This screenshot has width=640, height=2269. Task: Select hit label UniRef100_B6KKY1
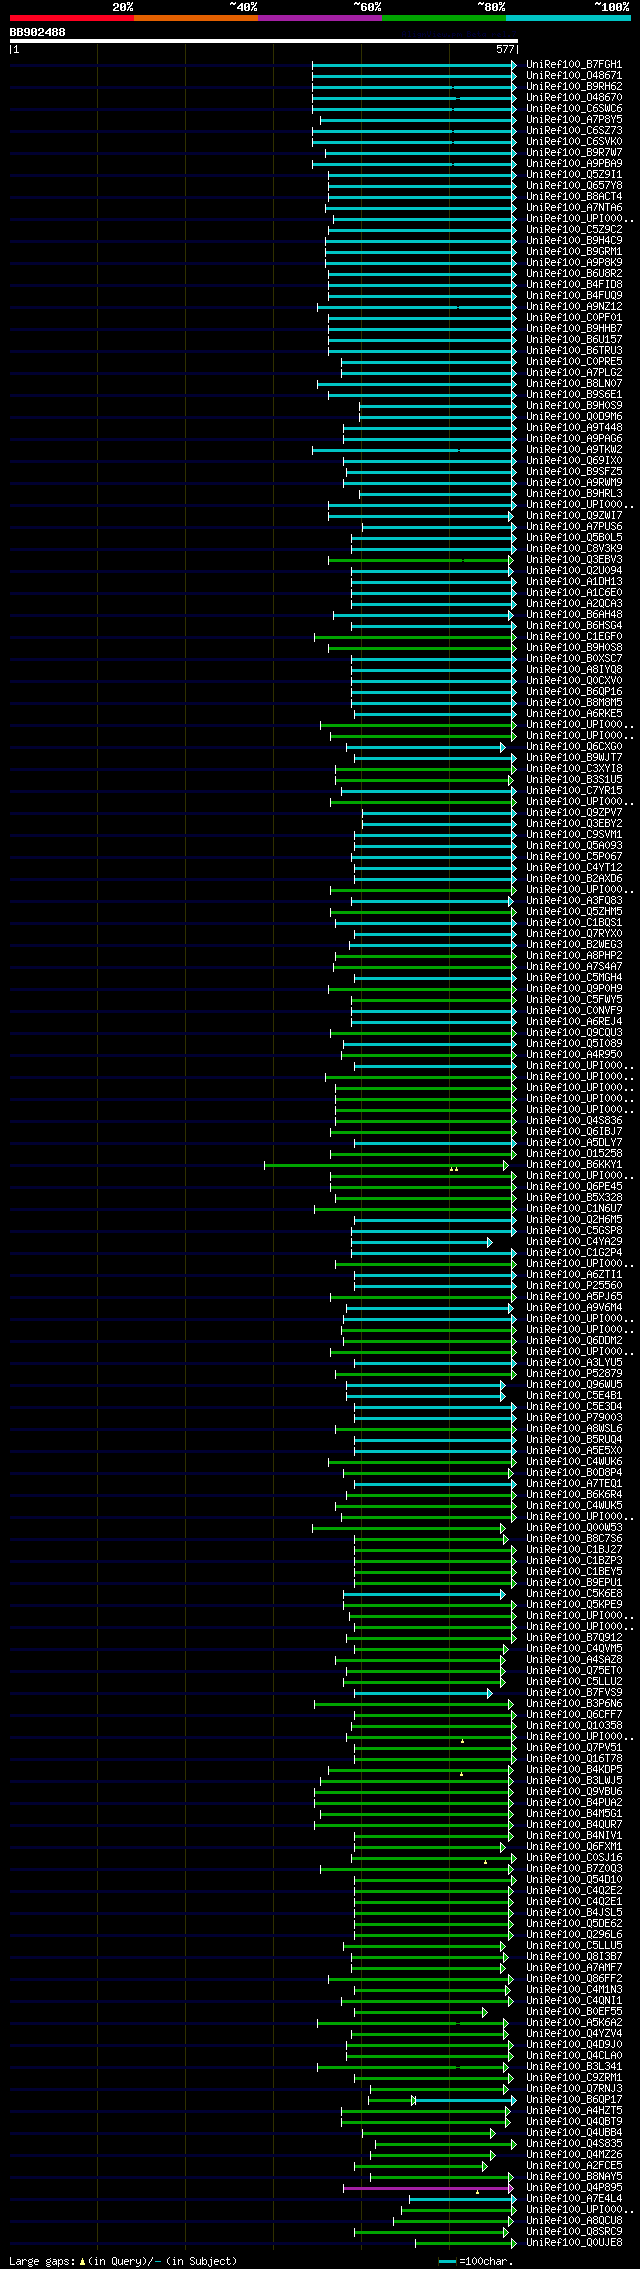[x=574, y=1164]
